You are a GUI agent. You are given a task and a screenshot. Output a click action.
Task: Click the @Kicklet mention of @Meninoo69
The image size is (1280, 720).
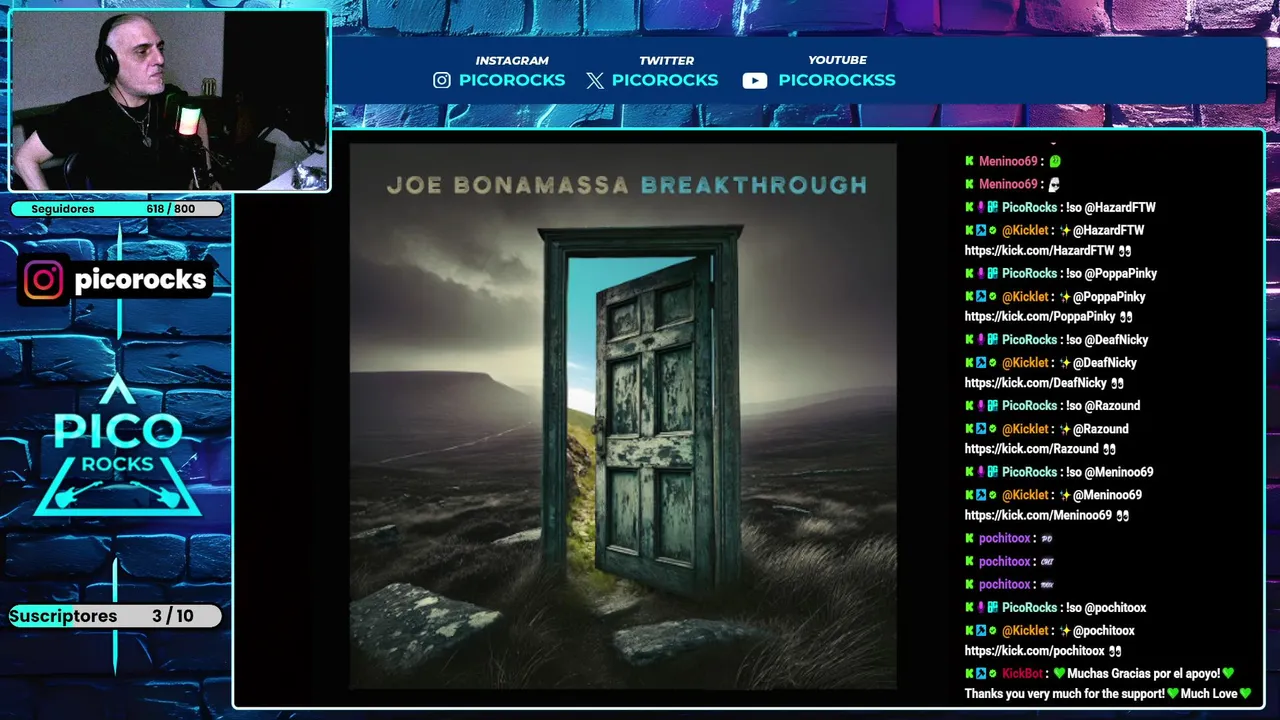1107,495
